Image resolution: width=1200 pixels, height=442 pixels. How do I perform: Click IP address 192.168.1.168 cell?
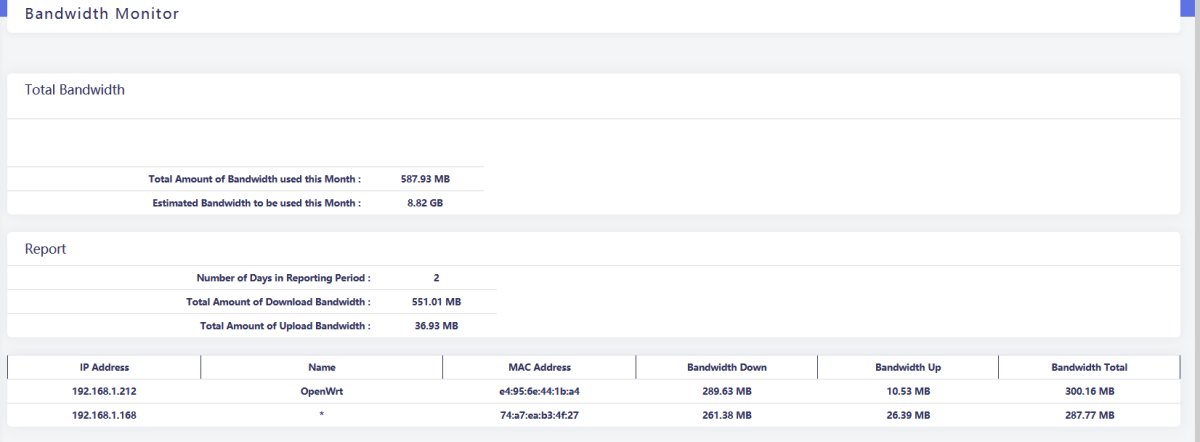(x=104, y=415)
